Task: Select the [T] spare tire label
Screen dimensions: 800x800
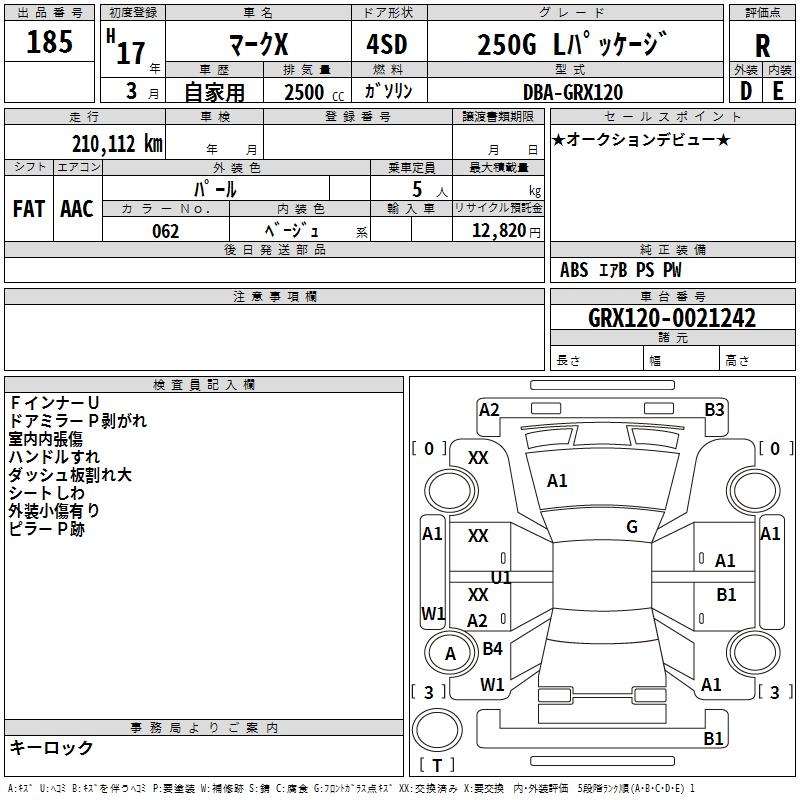Action: [437, 765]
